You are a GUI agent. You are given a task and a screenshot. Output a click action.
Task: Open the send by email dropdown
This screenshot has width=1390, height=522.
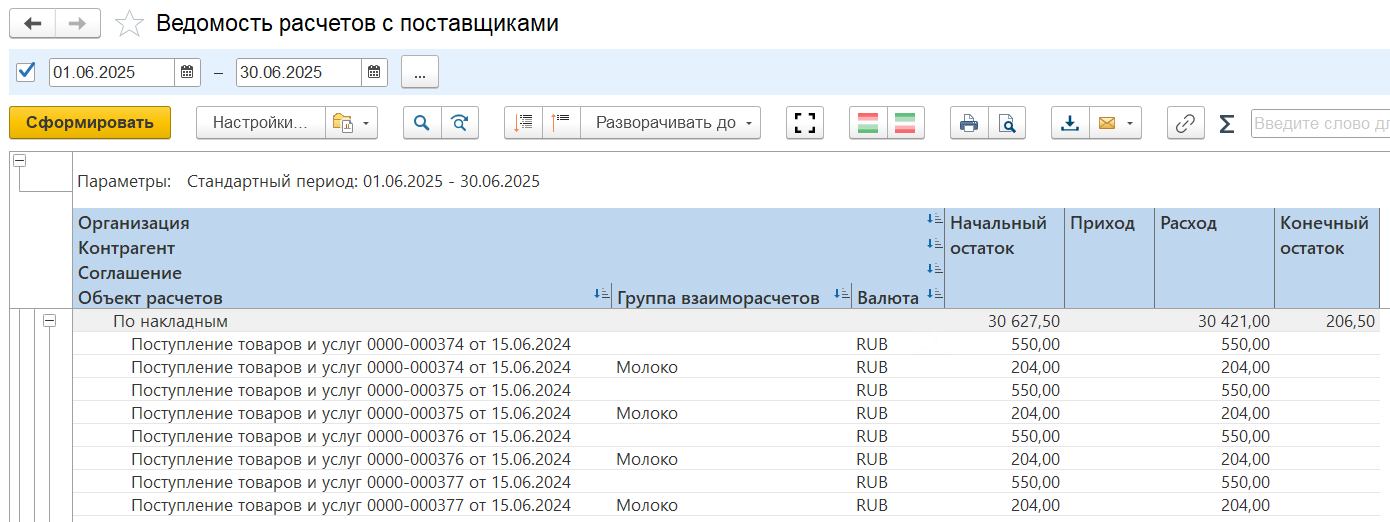coord(1115,123)
